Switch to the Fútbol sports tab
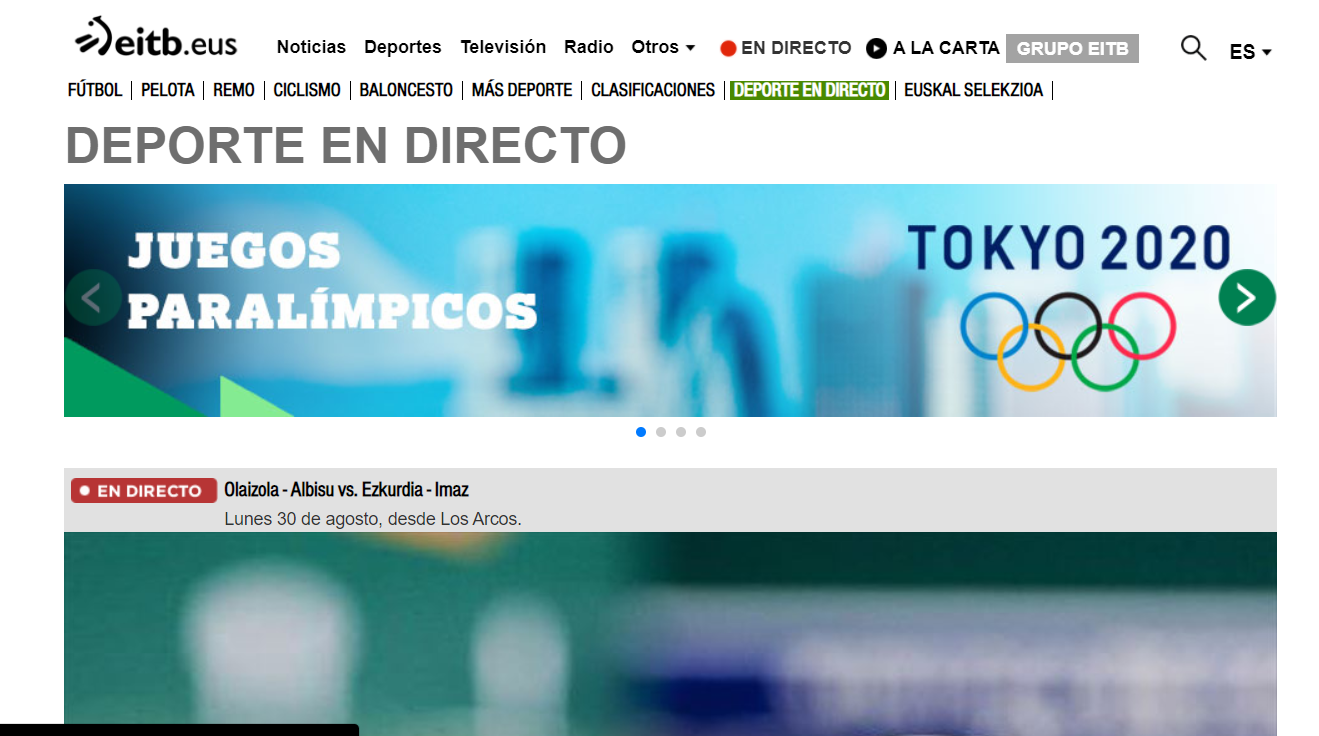This screenshot has width=1319, height=736. (x=95, y=90)
